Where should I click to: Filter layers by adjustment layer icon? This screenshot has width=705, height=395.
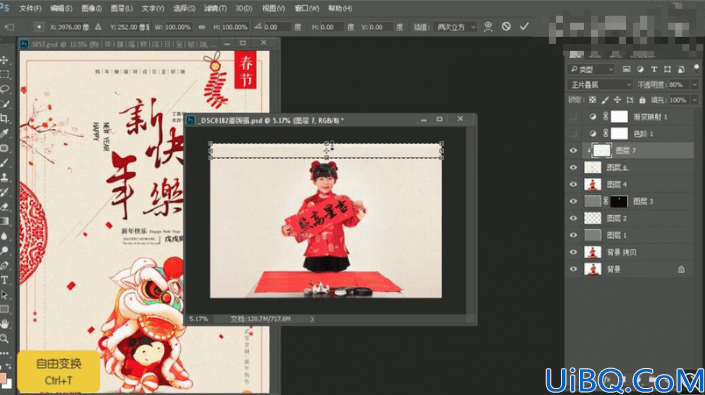(x=640, y=69)
